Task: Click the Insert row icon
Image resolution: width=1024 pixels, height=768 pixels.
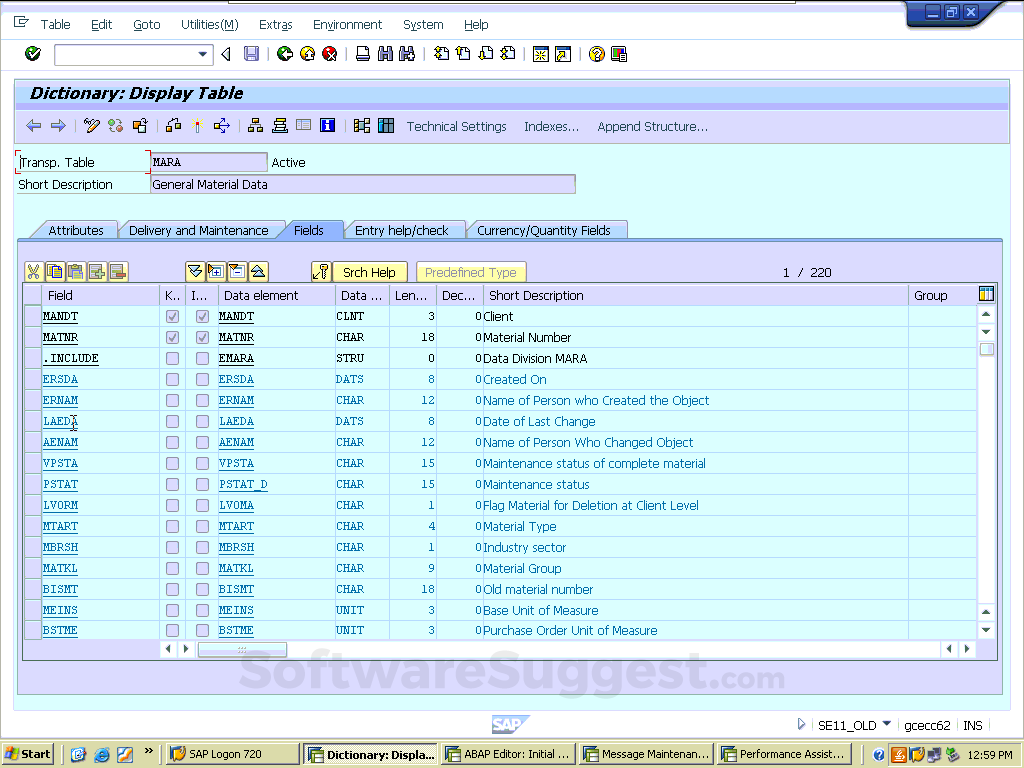Action: [97, 272]
